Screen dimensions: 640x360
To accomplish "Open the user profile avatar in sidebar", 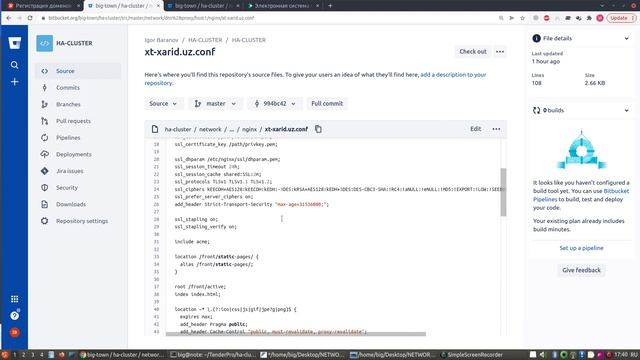I will [15, 332].
